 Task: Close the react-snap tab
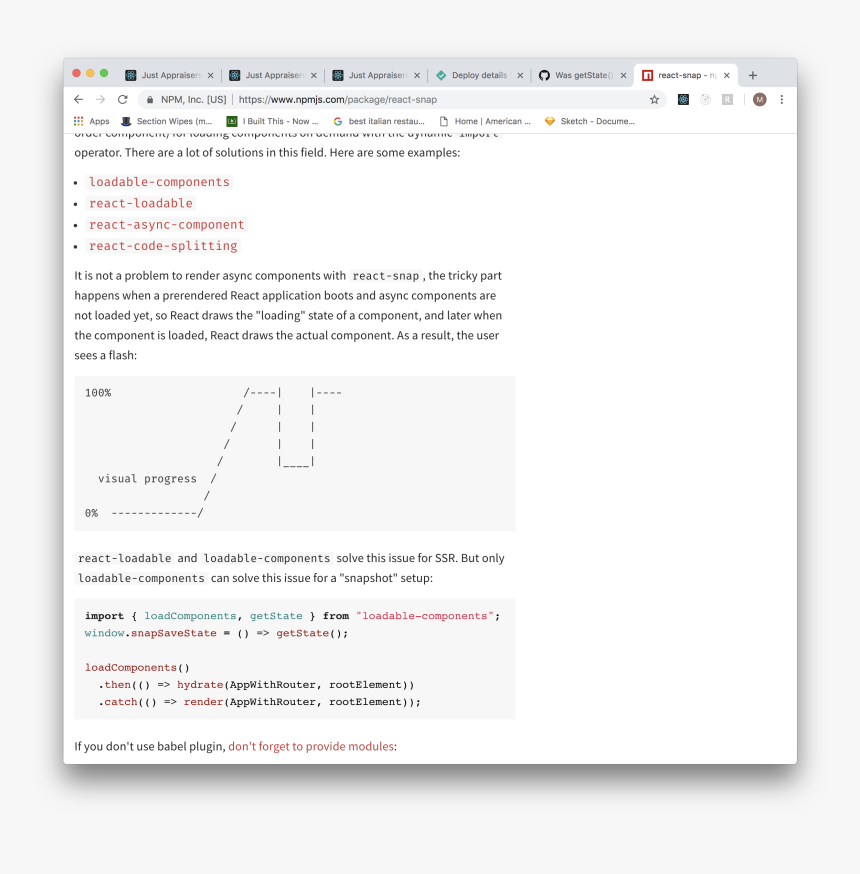727,75
